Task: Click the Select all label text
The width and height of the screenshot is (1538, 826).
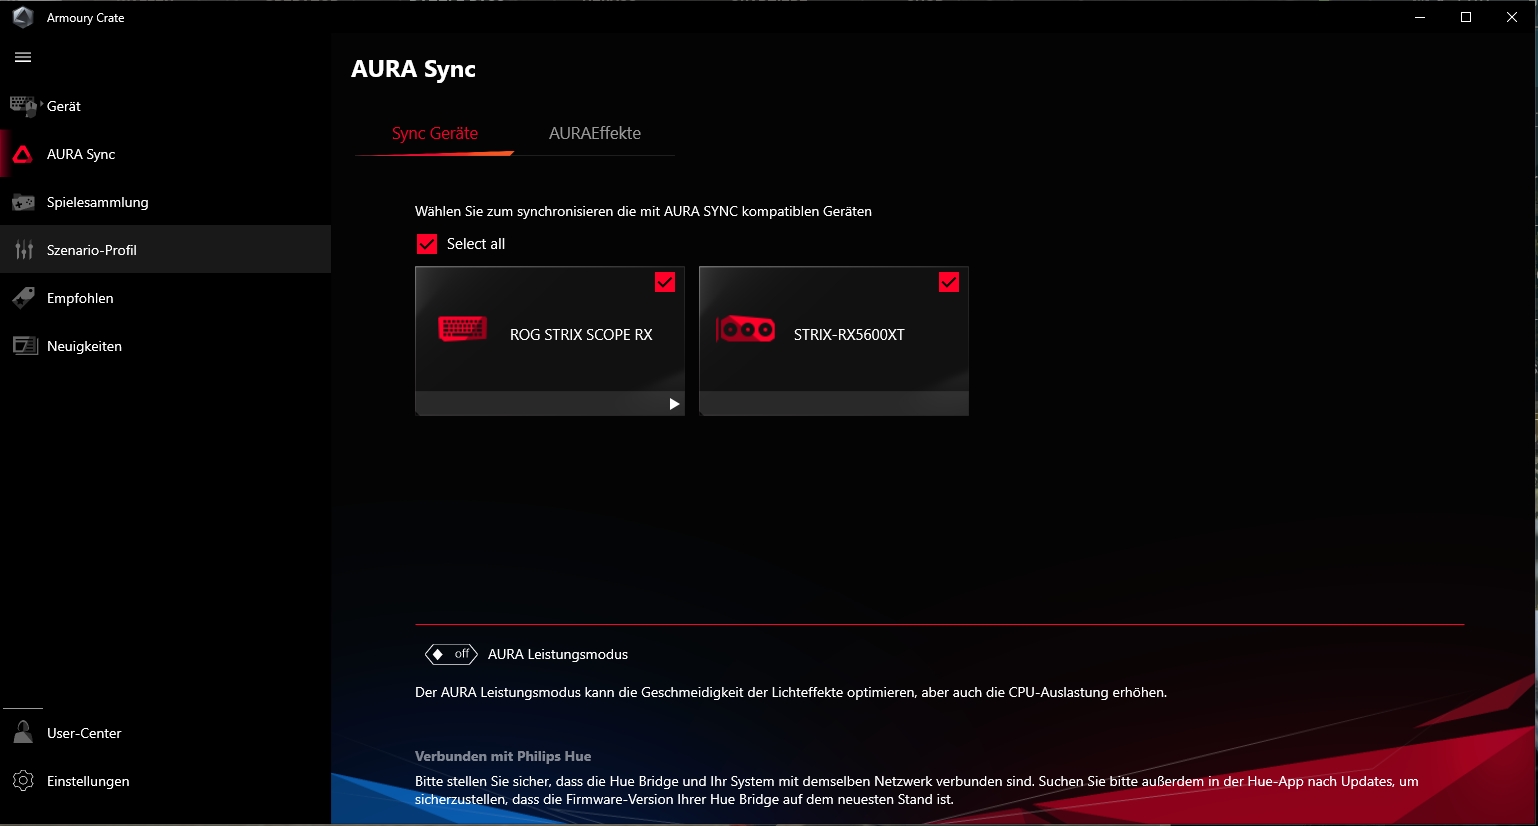Action: coord(476,244)
